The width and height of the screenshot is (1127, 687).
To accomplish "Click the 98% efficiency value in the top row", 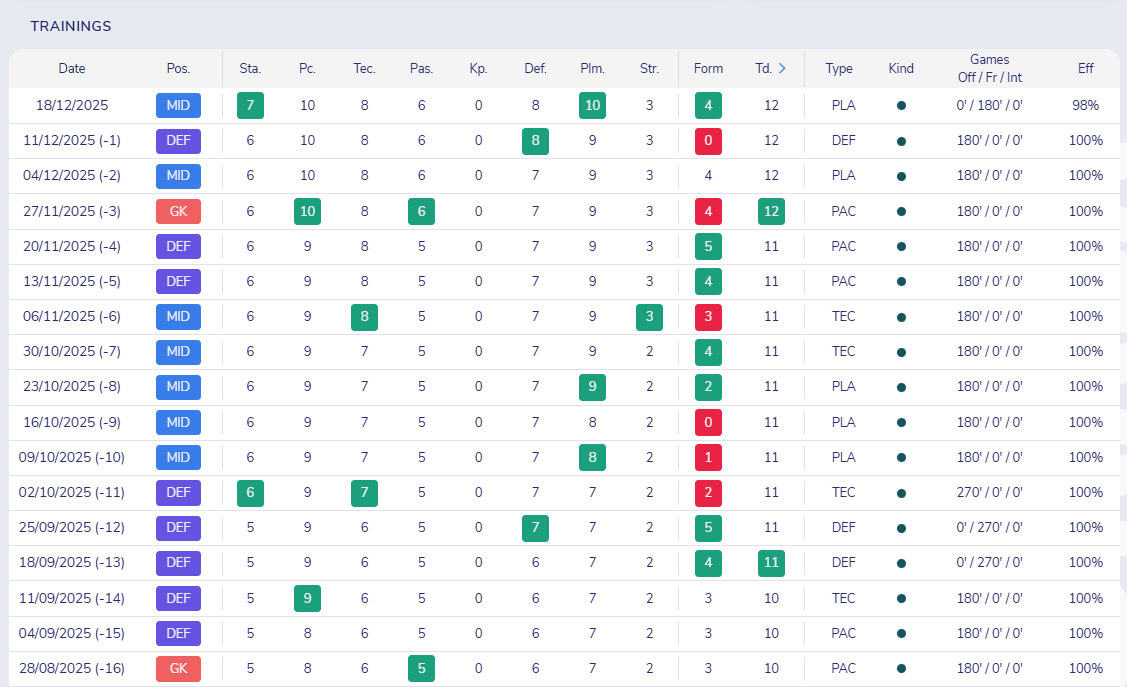I will tap(1085, 106).
